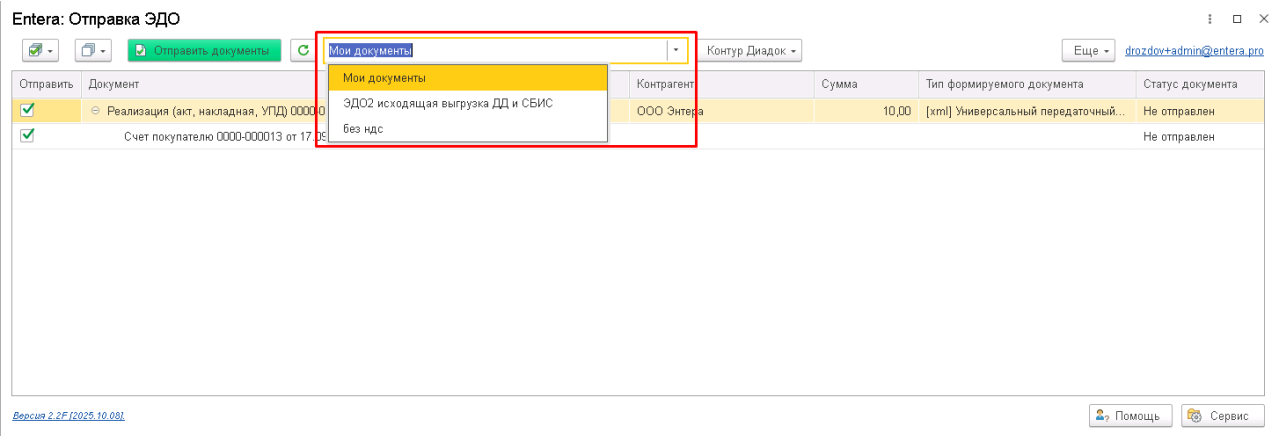Click the Отправить column header
Image resolution: width=1284 pixels, height=436 pixels.
(46, 84)
